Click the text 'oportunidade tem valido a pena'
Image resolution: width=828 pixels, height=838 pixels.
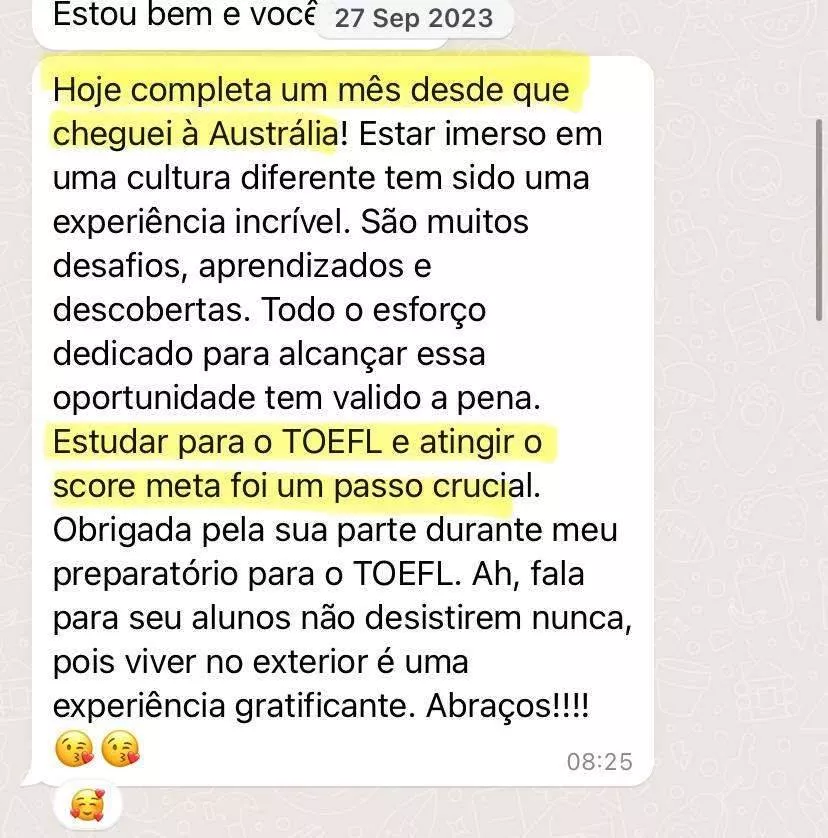click(297, 398)
